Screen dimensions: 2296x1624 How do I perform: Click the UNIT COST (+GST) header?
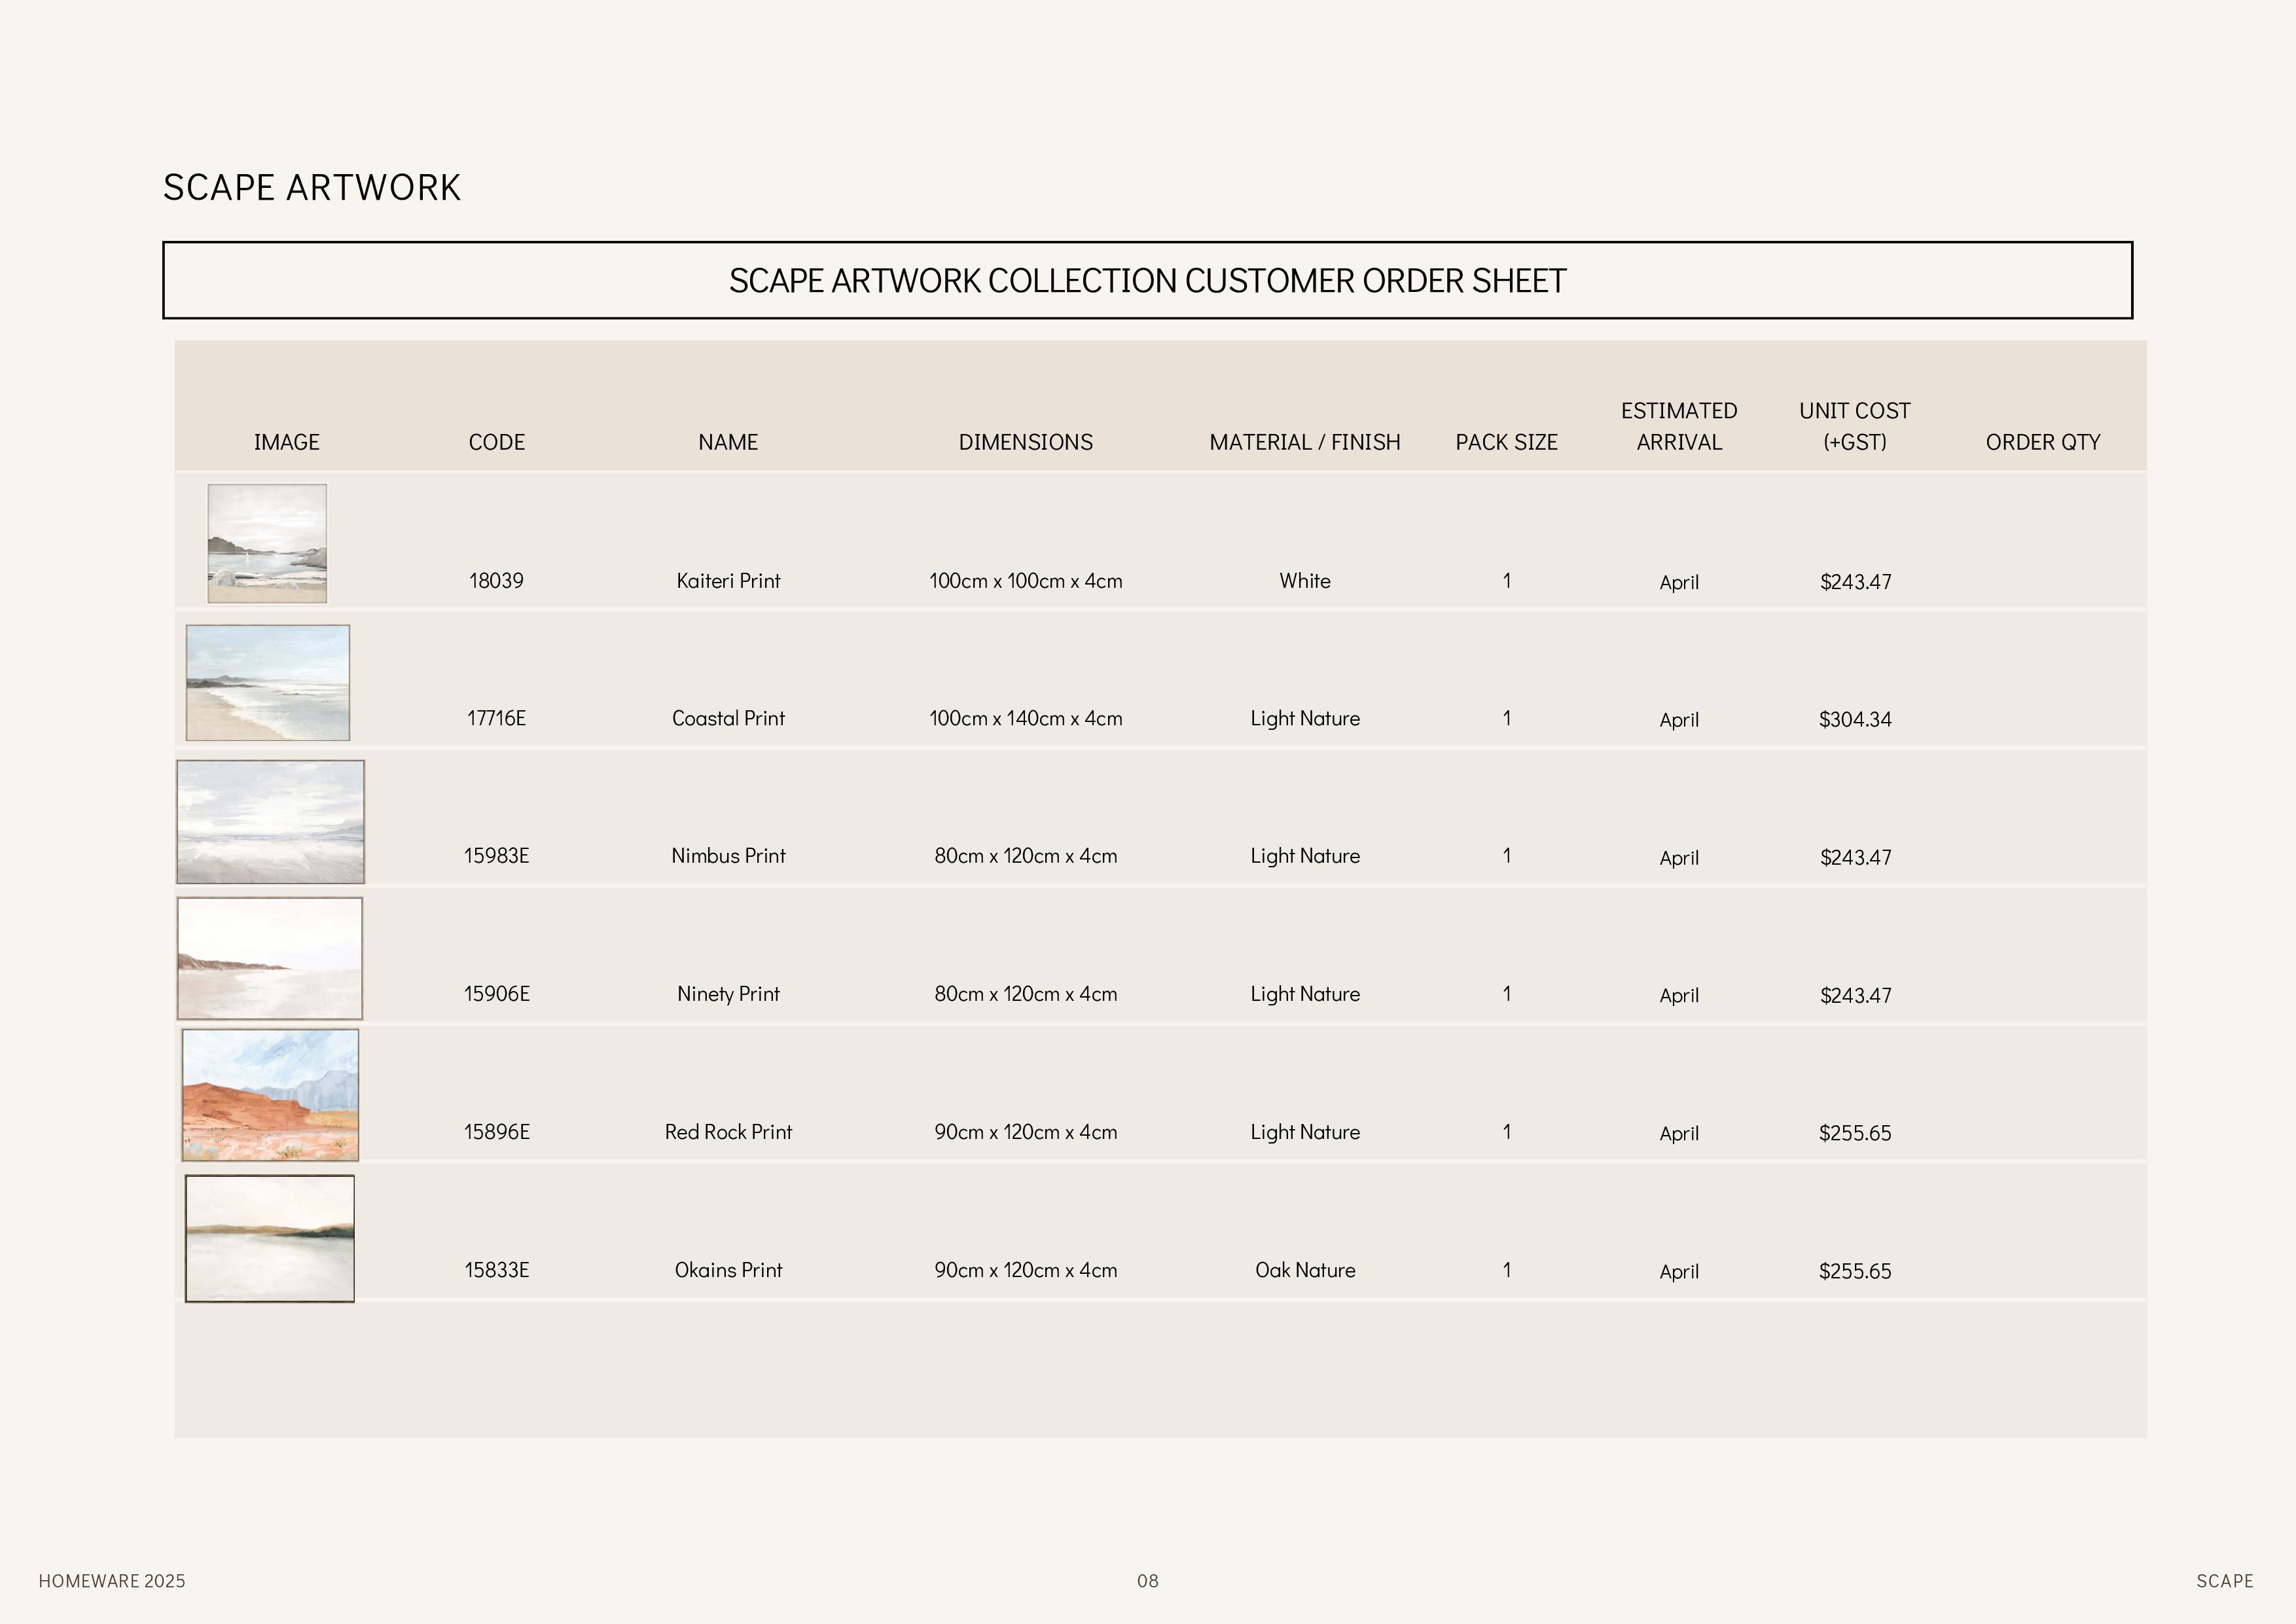1854,426
